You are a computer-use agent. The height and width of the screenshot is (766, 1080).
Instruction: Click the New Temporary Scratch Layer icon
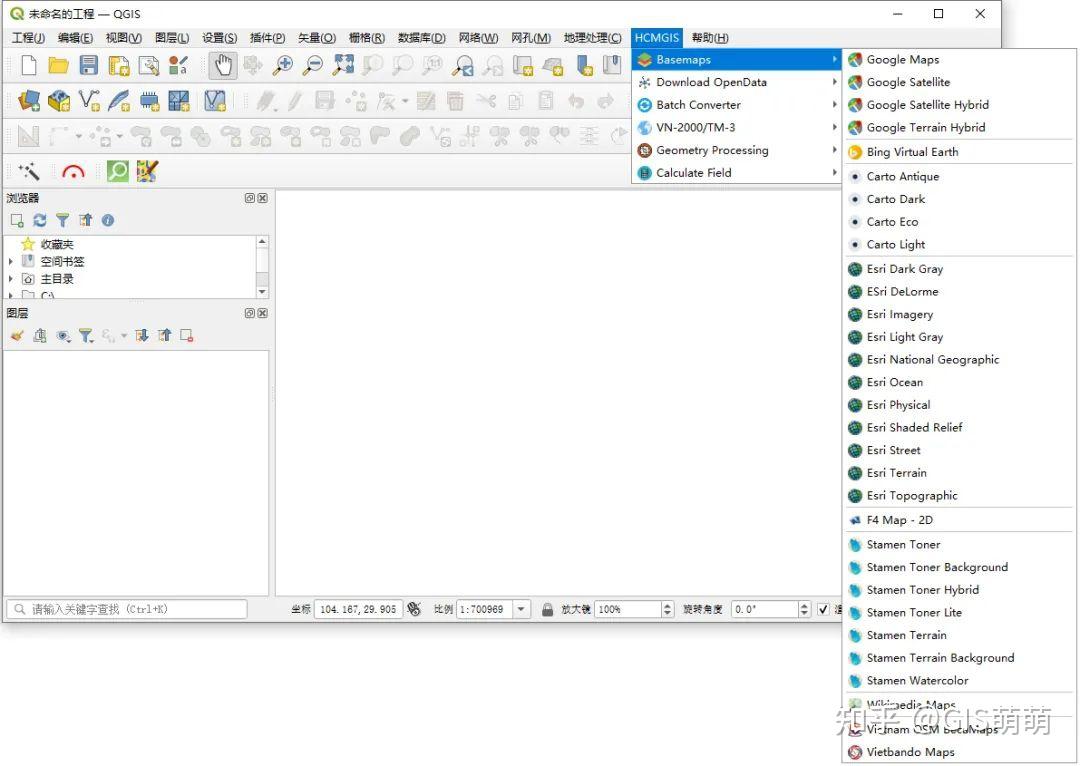click(x=149, y=101)
